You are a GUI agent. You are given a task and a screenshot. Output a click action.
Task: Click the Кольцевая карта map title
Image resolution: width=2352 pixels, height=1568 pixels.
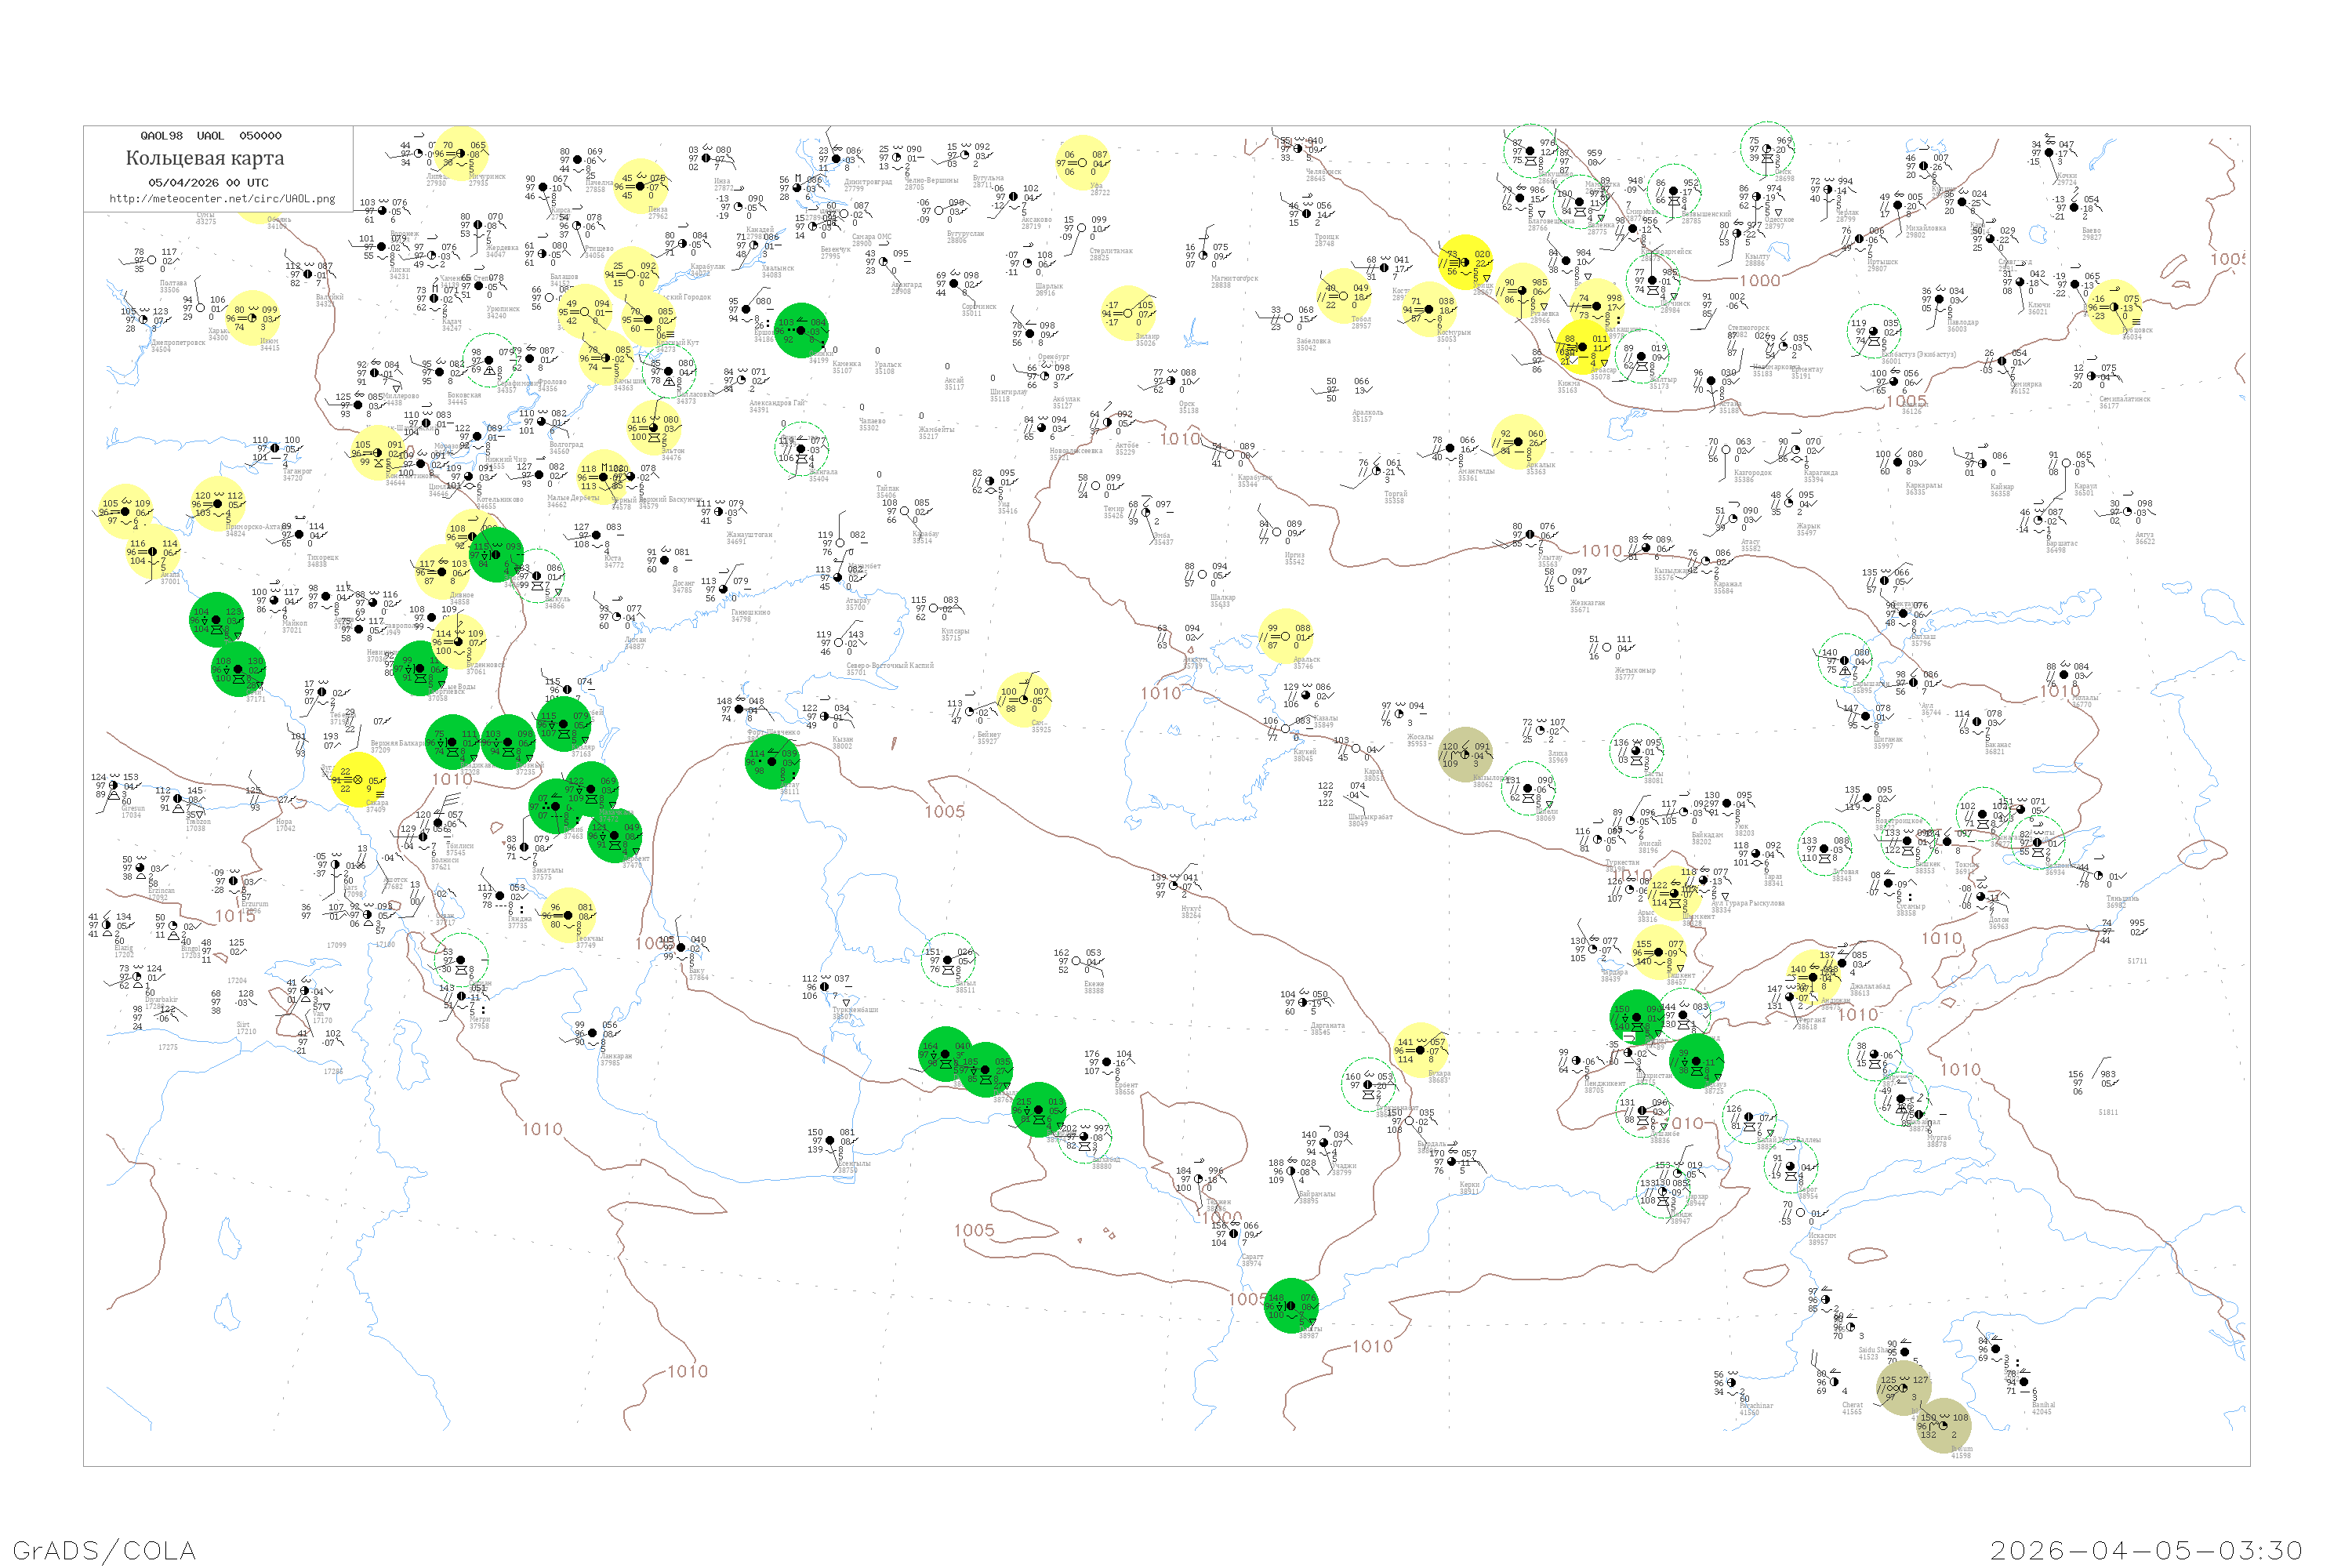[x=205, y=158]
